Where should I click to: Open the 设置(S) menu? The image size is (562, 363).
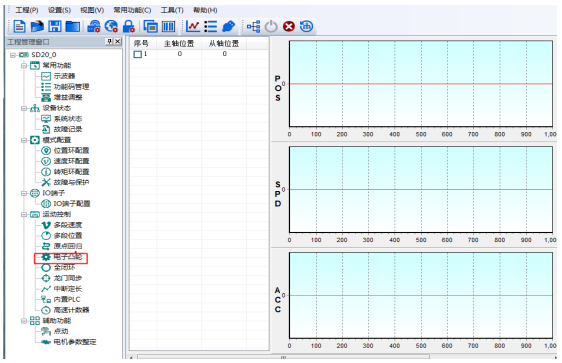[59, 10]
